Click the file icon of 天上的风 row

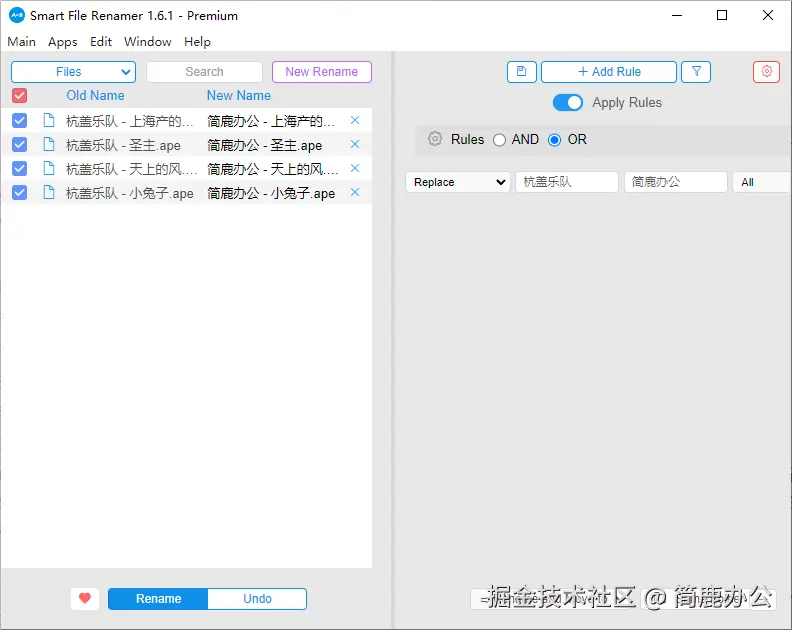[48, 168]
